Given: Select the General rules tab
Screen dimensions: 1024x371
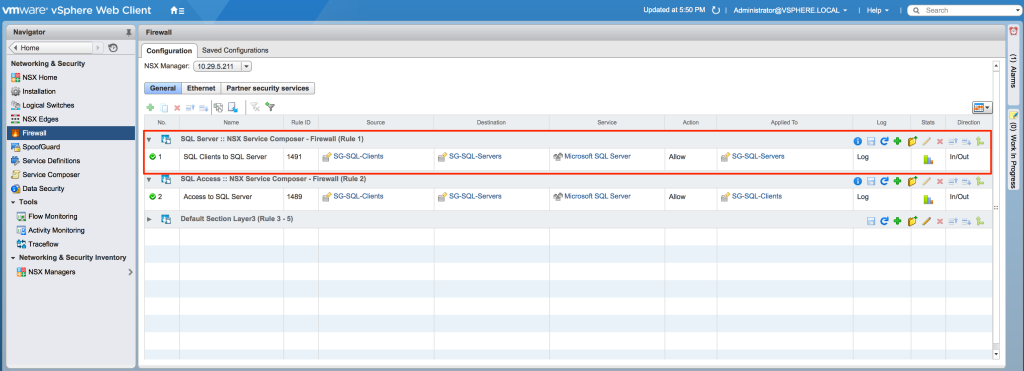Looking at the screenshot, I should [x=163, y=88].
